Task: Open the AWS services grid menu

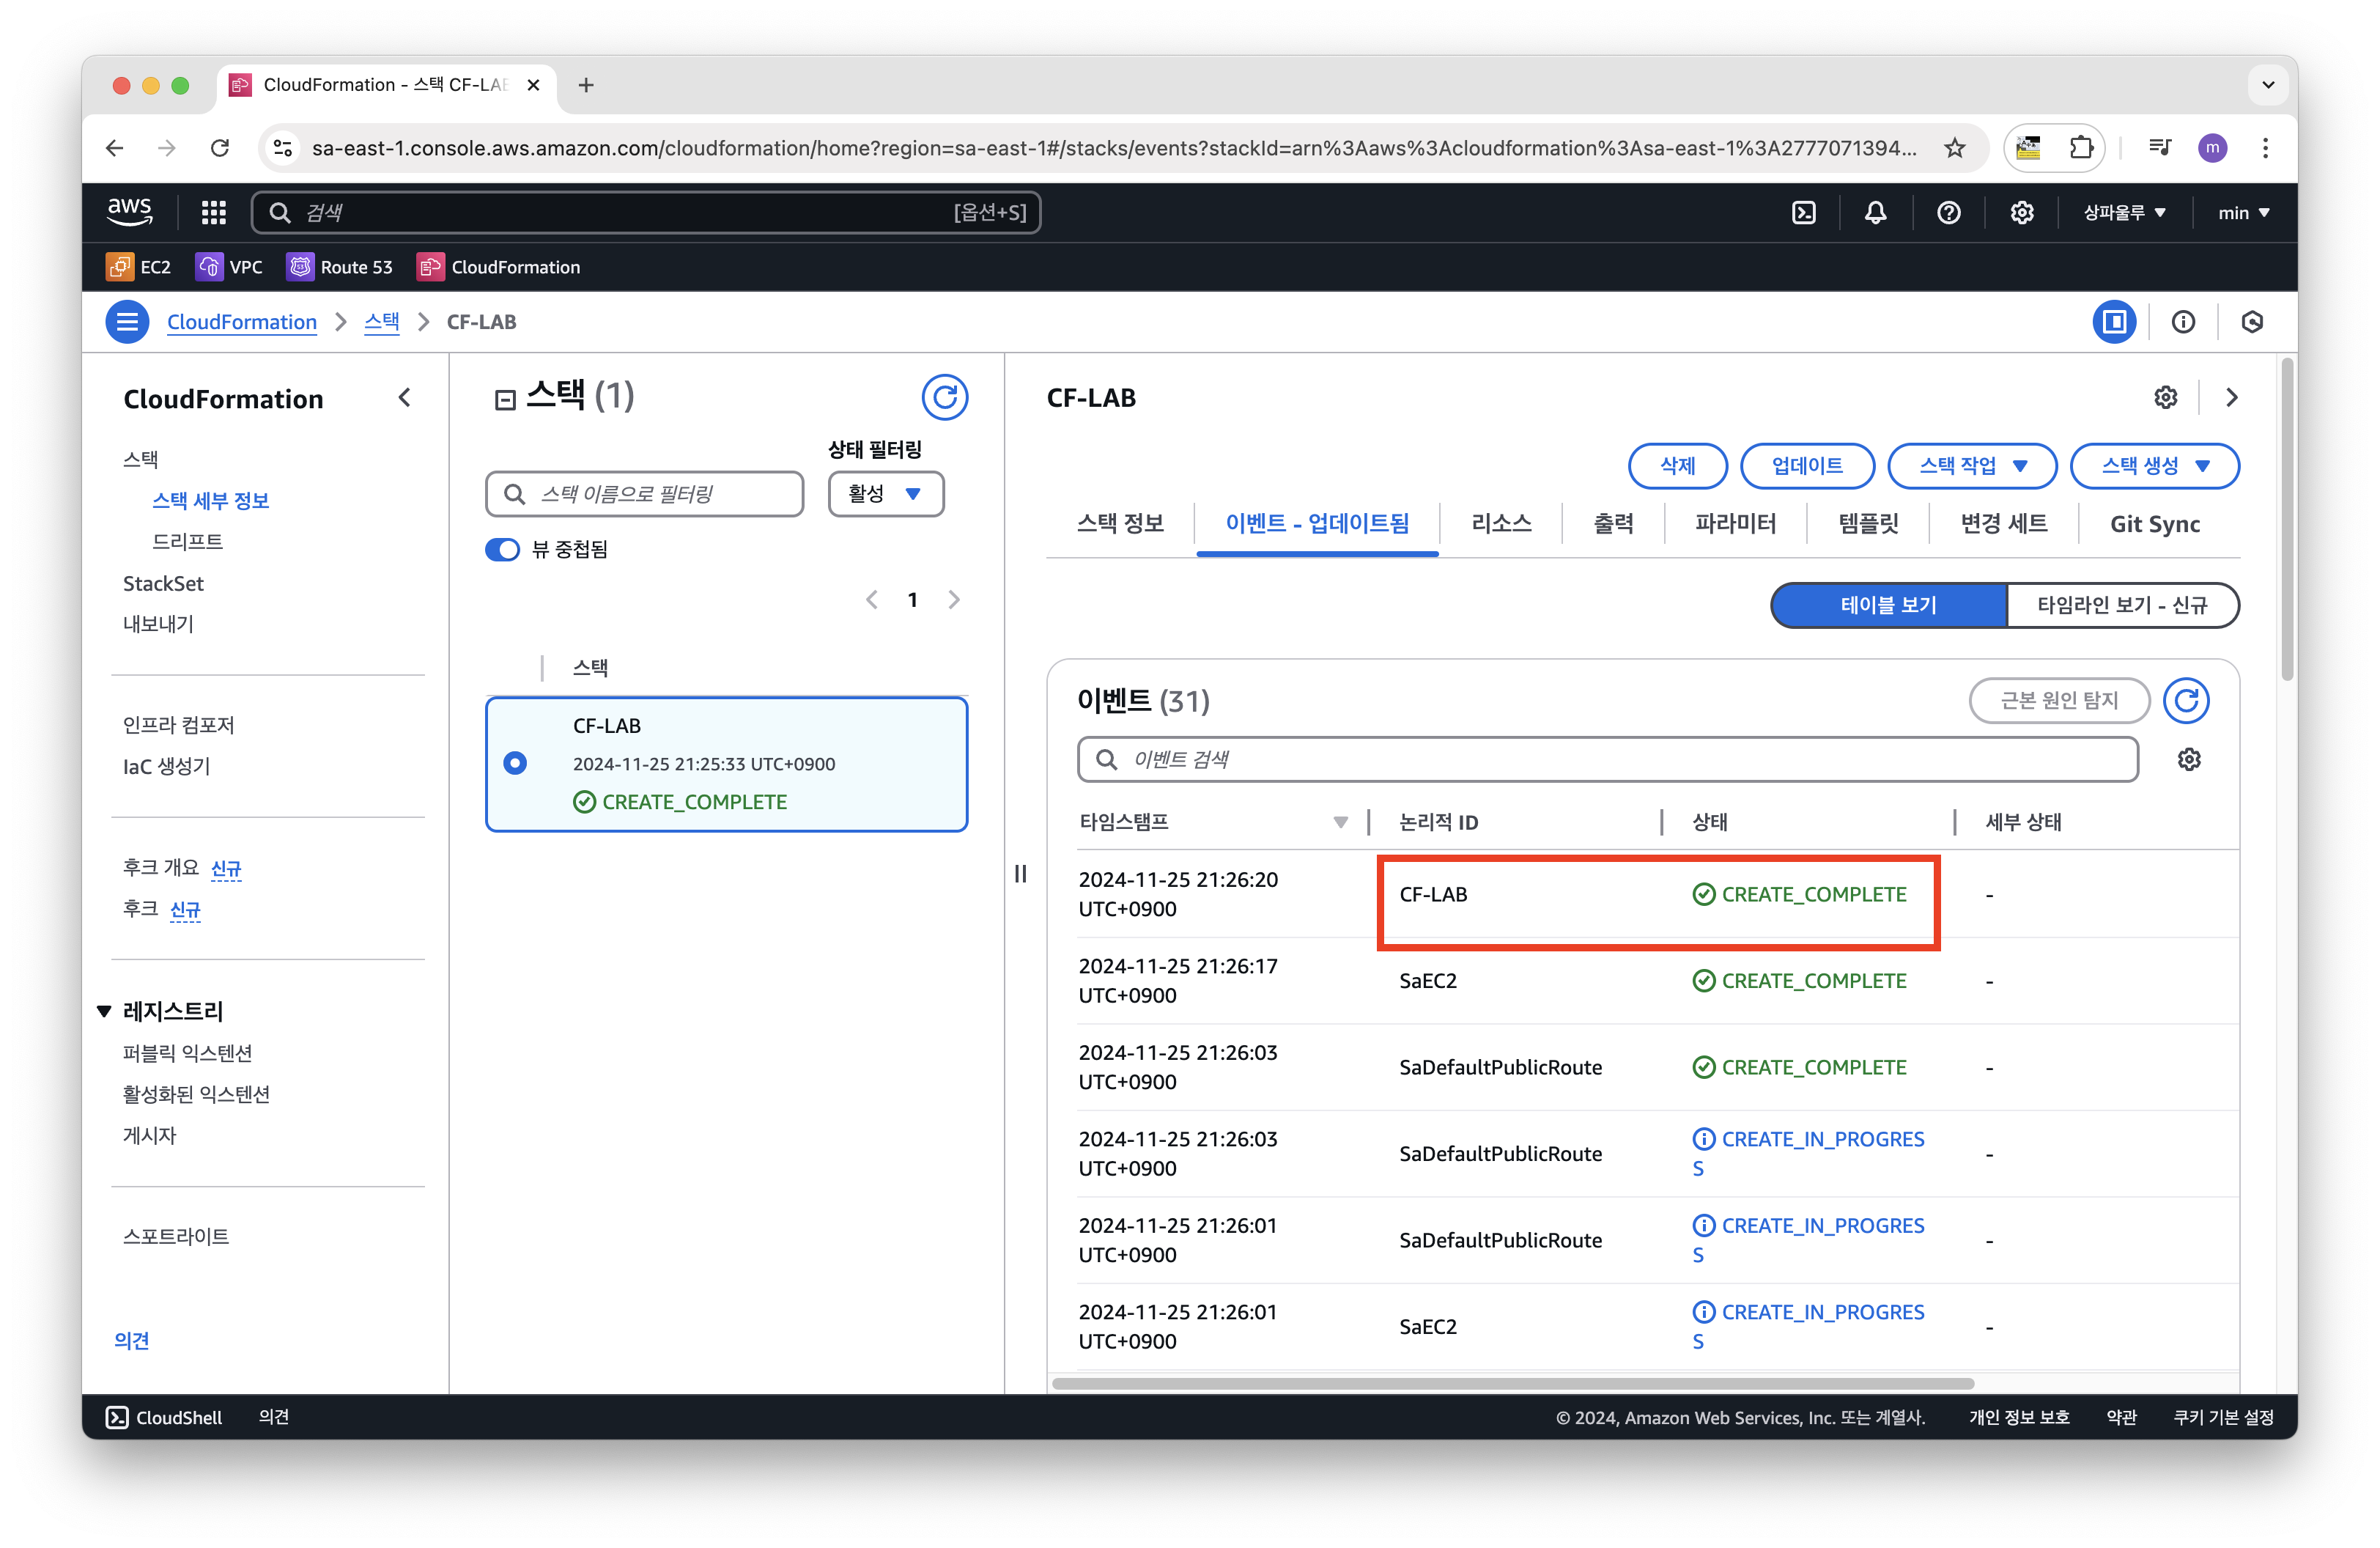Action: 213,212
